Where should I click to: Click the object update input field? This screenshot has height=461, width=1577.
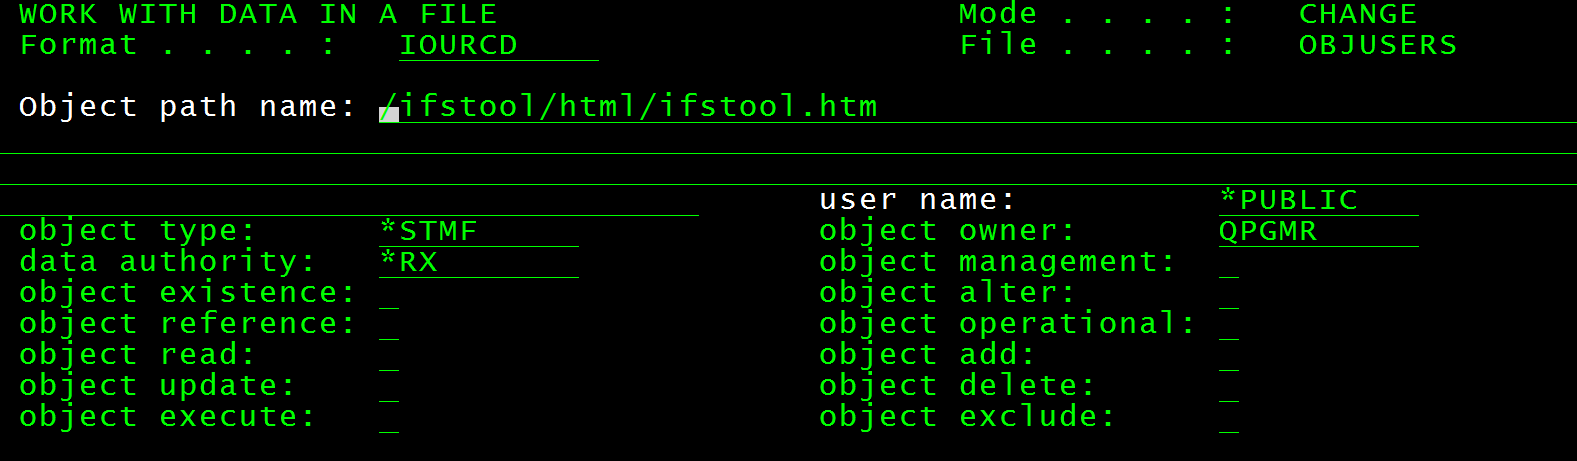[389, 386]
